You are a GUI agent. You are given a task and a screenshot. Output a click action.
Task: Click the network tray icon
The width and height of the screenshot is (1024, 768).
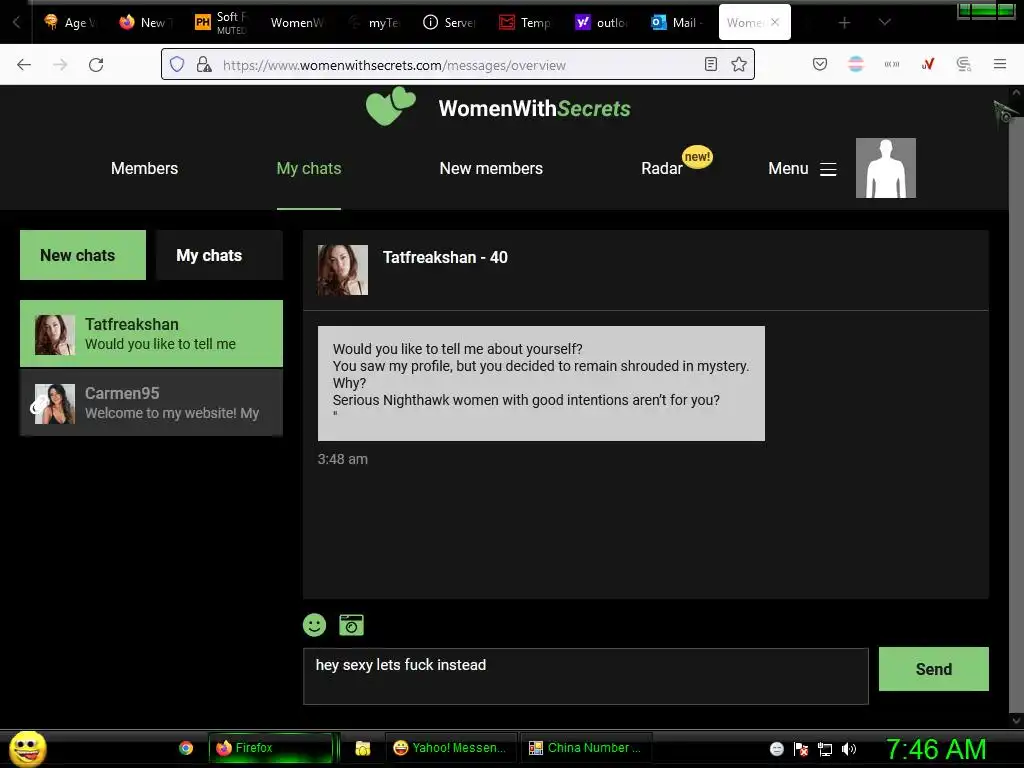(825, 749)
